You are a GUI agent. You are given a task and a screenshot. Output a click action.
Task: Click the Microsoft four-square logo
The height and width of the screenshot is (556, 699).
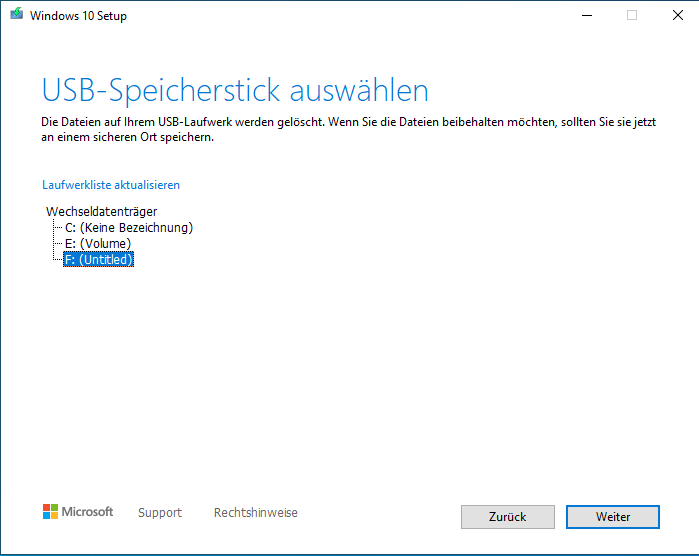pyautogui.click(x=50, y=512)
